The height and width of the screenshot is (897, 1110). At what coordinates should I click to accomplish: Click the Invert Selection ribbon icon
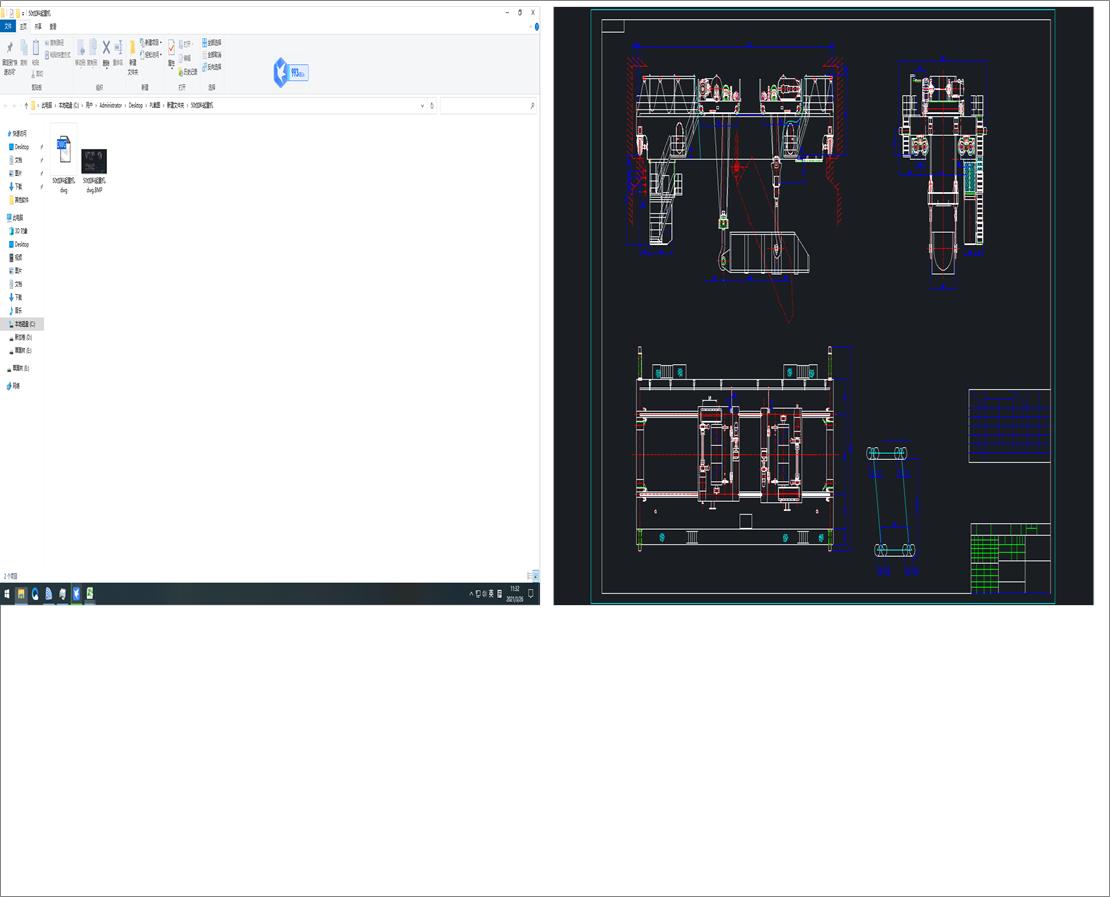tap(209, 64)
